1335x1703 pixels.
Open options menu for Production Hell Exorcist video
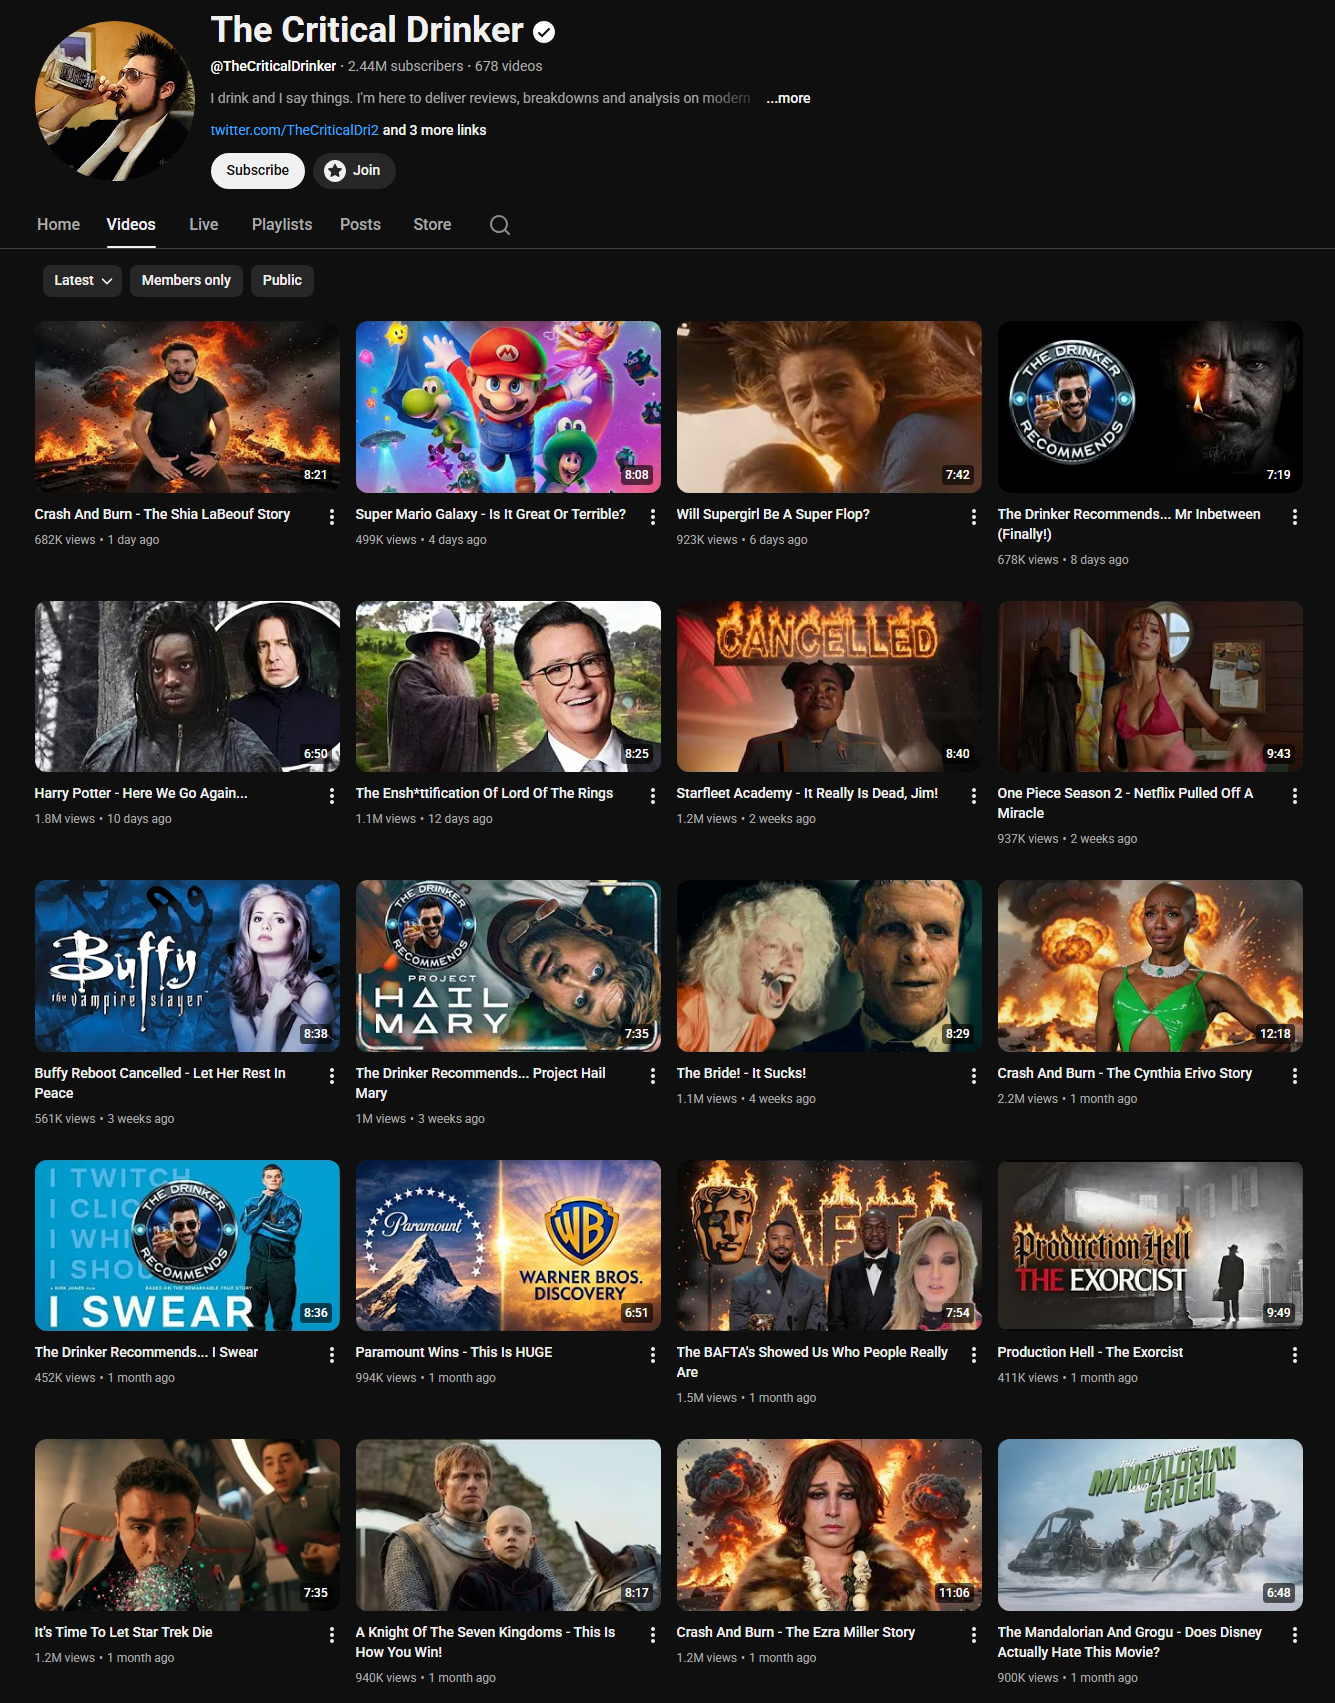click(x=1295, y=1354)
